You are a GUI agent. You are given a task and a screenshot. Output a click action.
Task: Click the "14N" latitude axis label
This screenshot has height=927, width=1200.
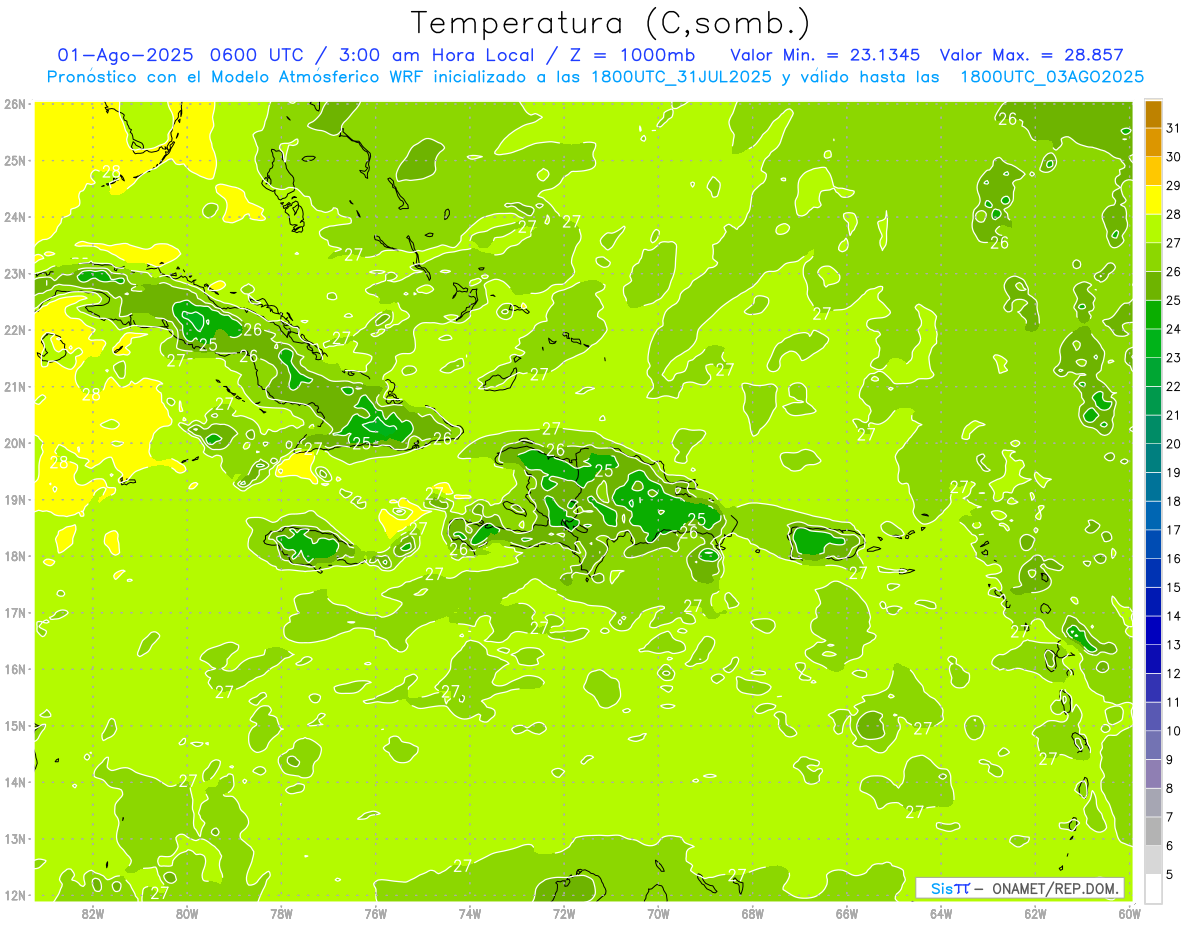tap(15, 782)
